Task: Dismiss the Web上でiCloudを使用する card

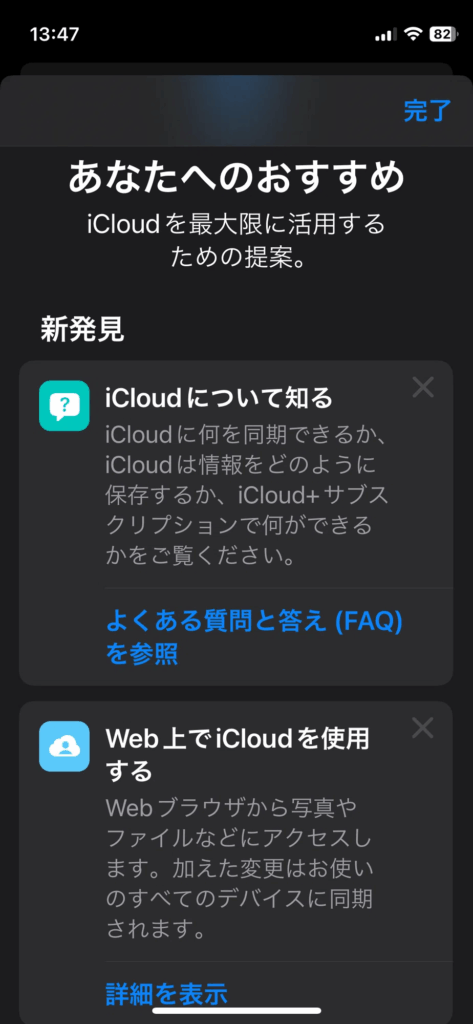Action: point(423,728)
